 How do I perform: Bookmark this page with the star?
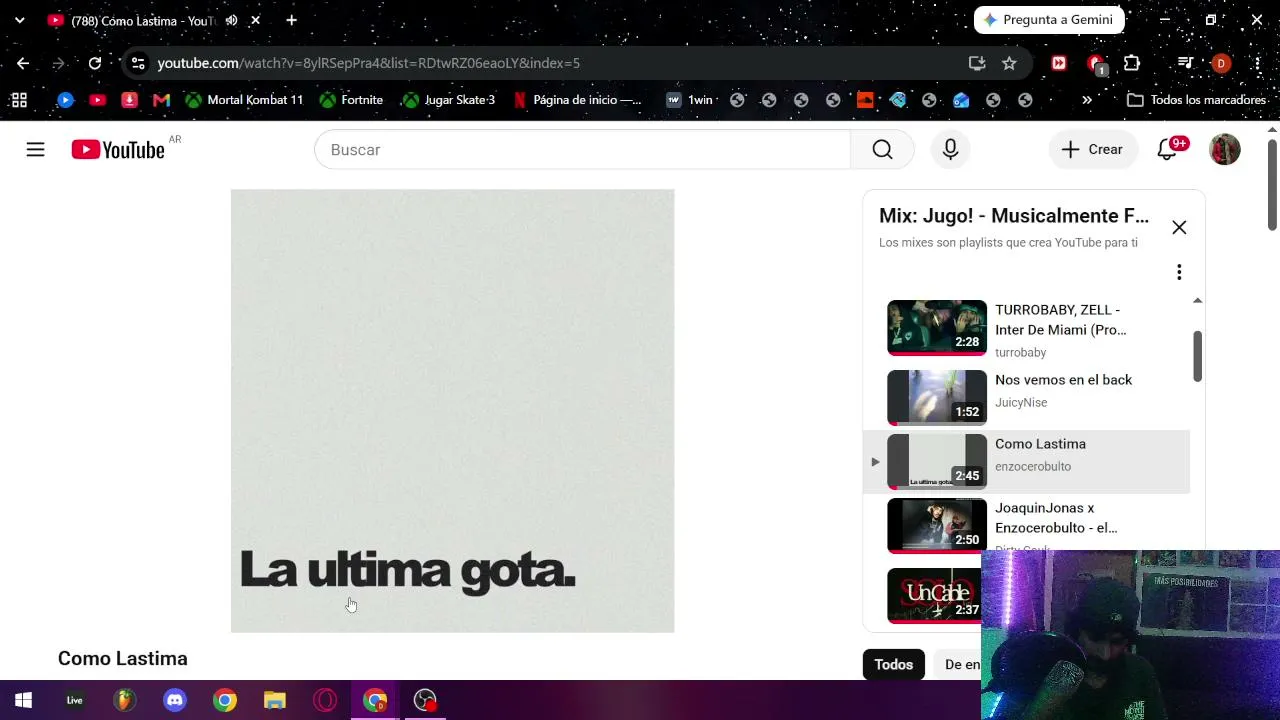(x=1009, y=63)
